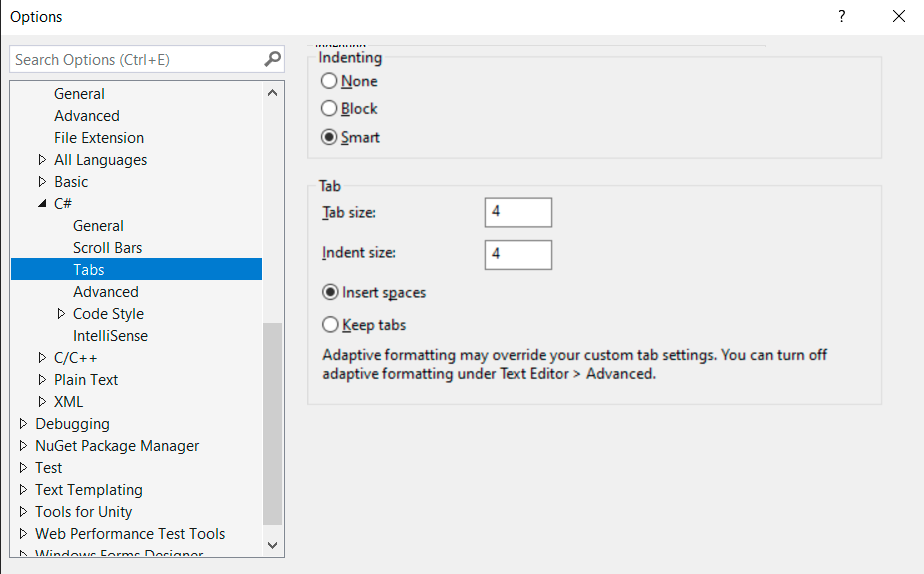
Task: Open Advanced under C#
Action: [x=105, y=292]
